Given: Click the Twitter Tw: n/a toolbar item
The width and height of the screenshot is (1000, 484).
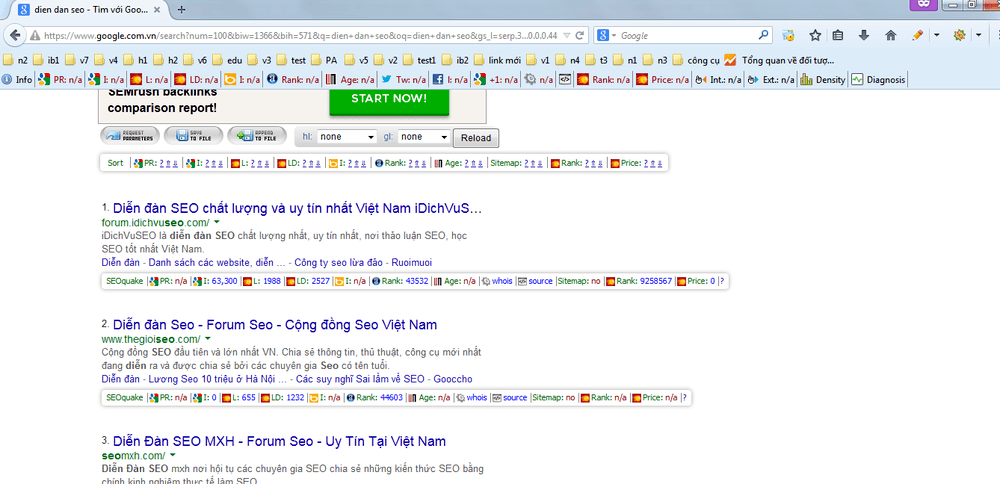Looking at the screenshot, I should (x=403, y=80).
